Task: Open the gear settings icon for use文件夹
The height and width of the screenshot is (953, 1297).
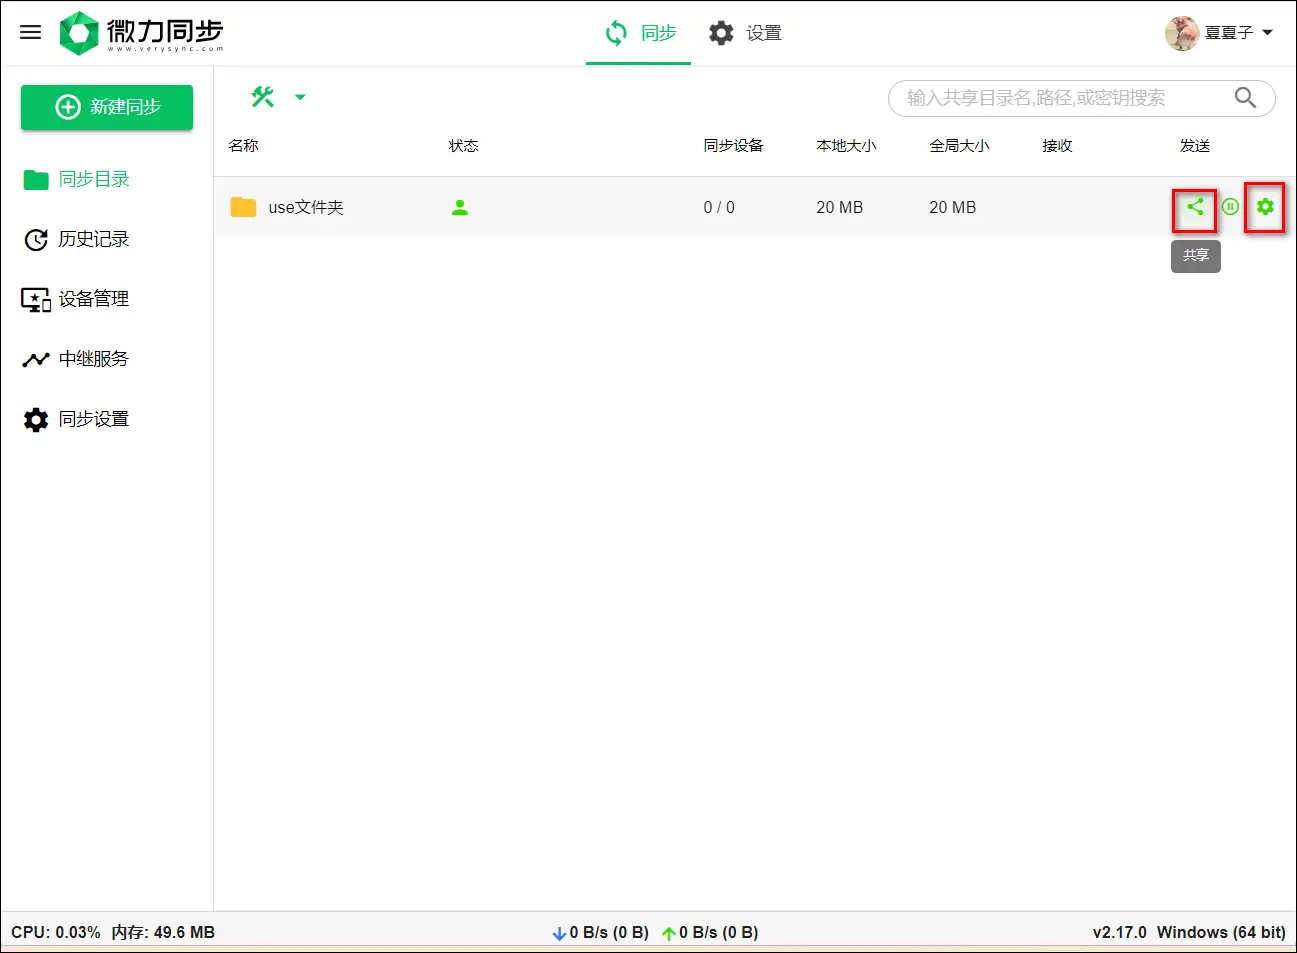Action: click(x=1265, y=207)
